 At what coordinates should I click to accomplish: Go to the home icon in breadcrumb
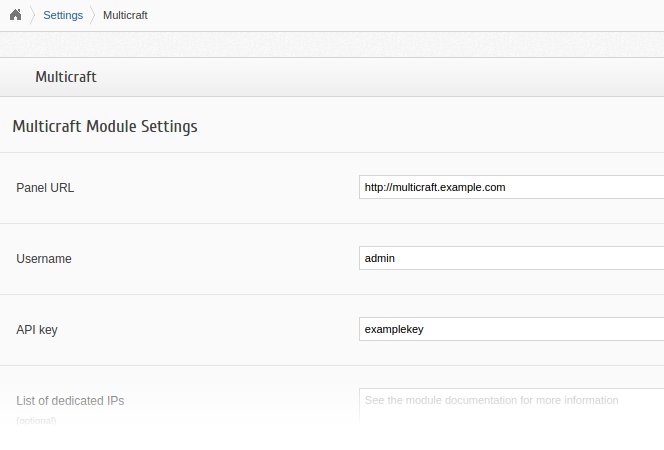coord(16,15)
